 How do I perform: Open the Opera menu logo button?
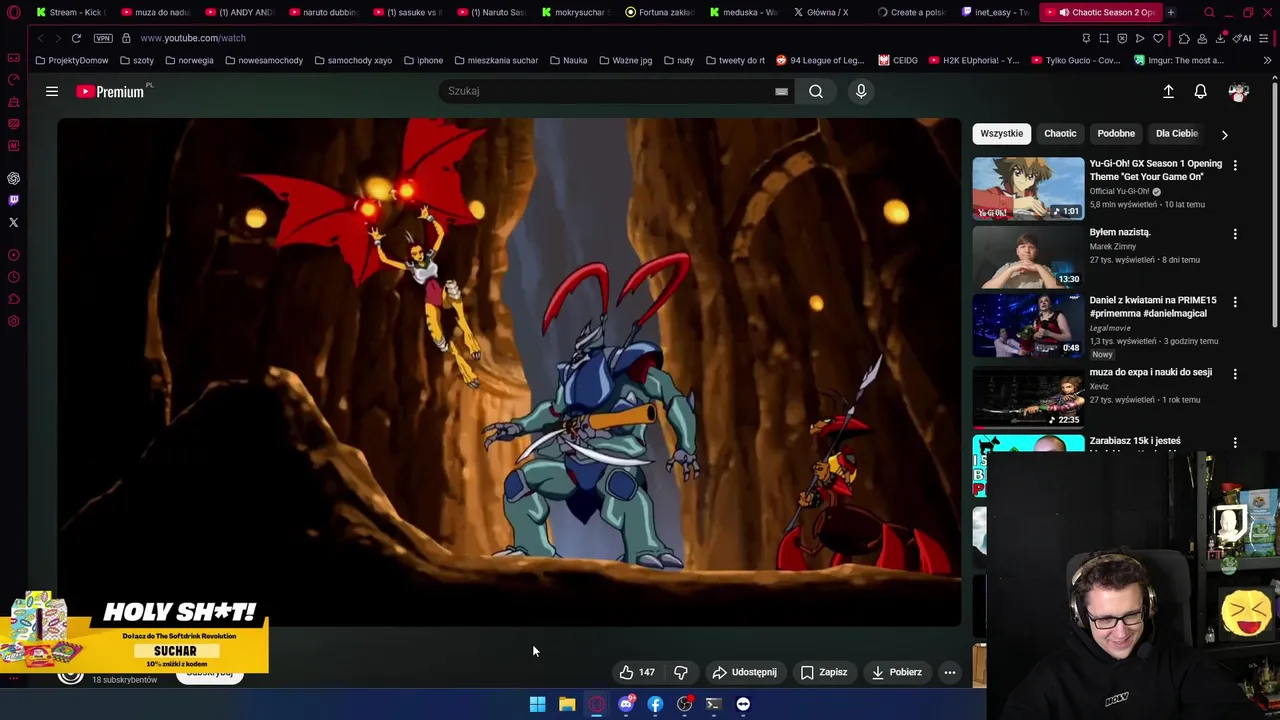[x=14, y=12]
